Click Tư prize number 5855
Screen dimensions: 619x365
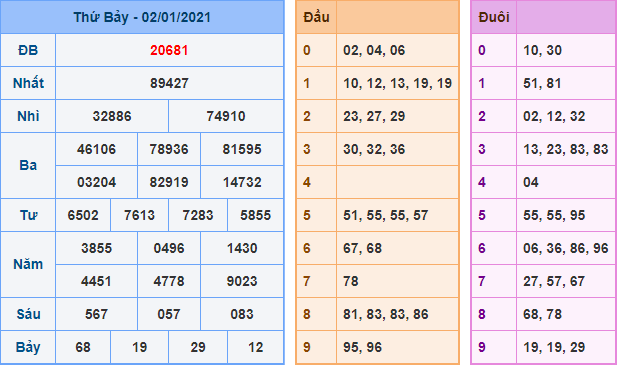coord(255,215)
